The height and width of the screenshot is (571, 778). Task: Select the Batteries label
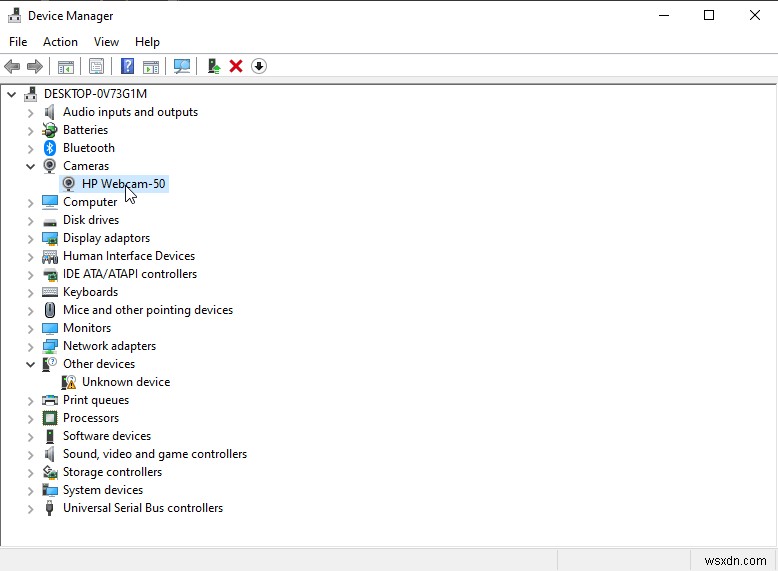point(85,130)
